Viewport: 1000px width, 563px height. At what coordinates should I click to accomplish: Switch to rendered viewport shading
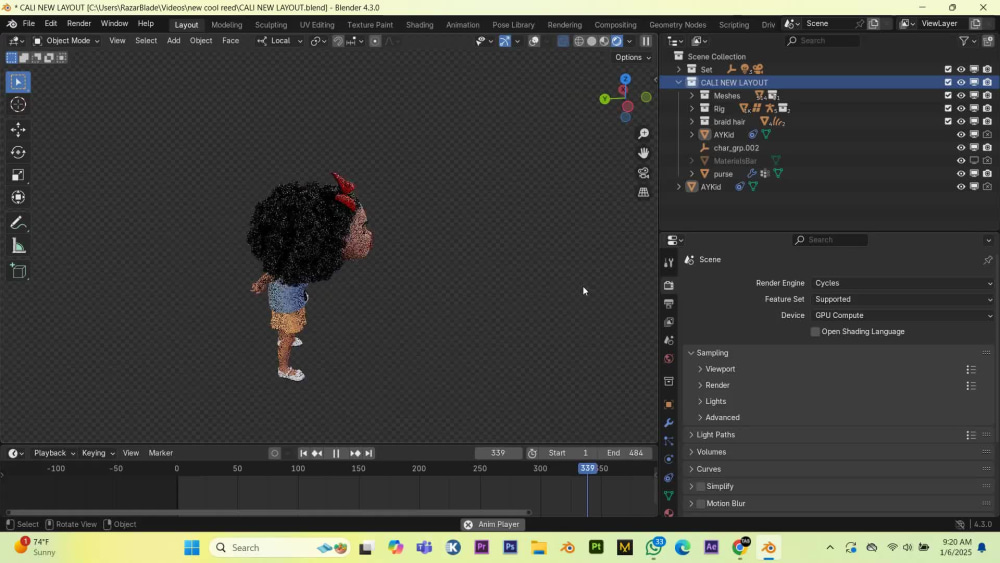(x=617, y=41)
